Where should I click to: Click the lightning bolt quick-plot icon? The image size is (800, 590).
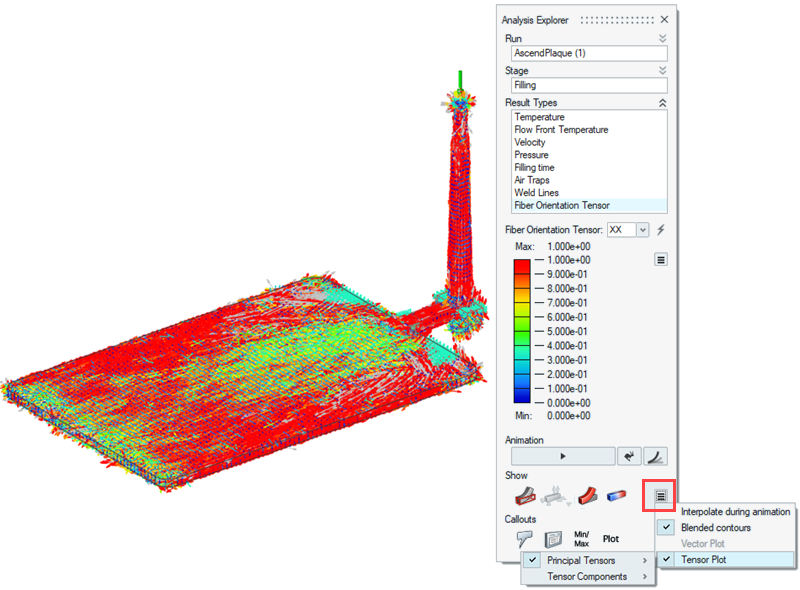[660, 230]
